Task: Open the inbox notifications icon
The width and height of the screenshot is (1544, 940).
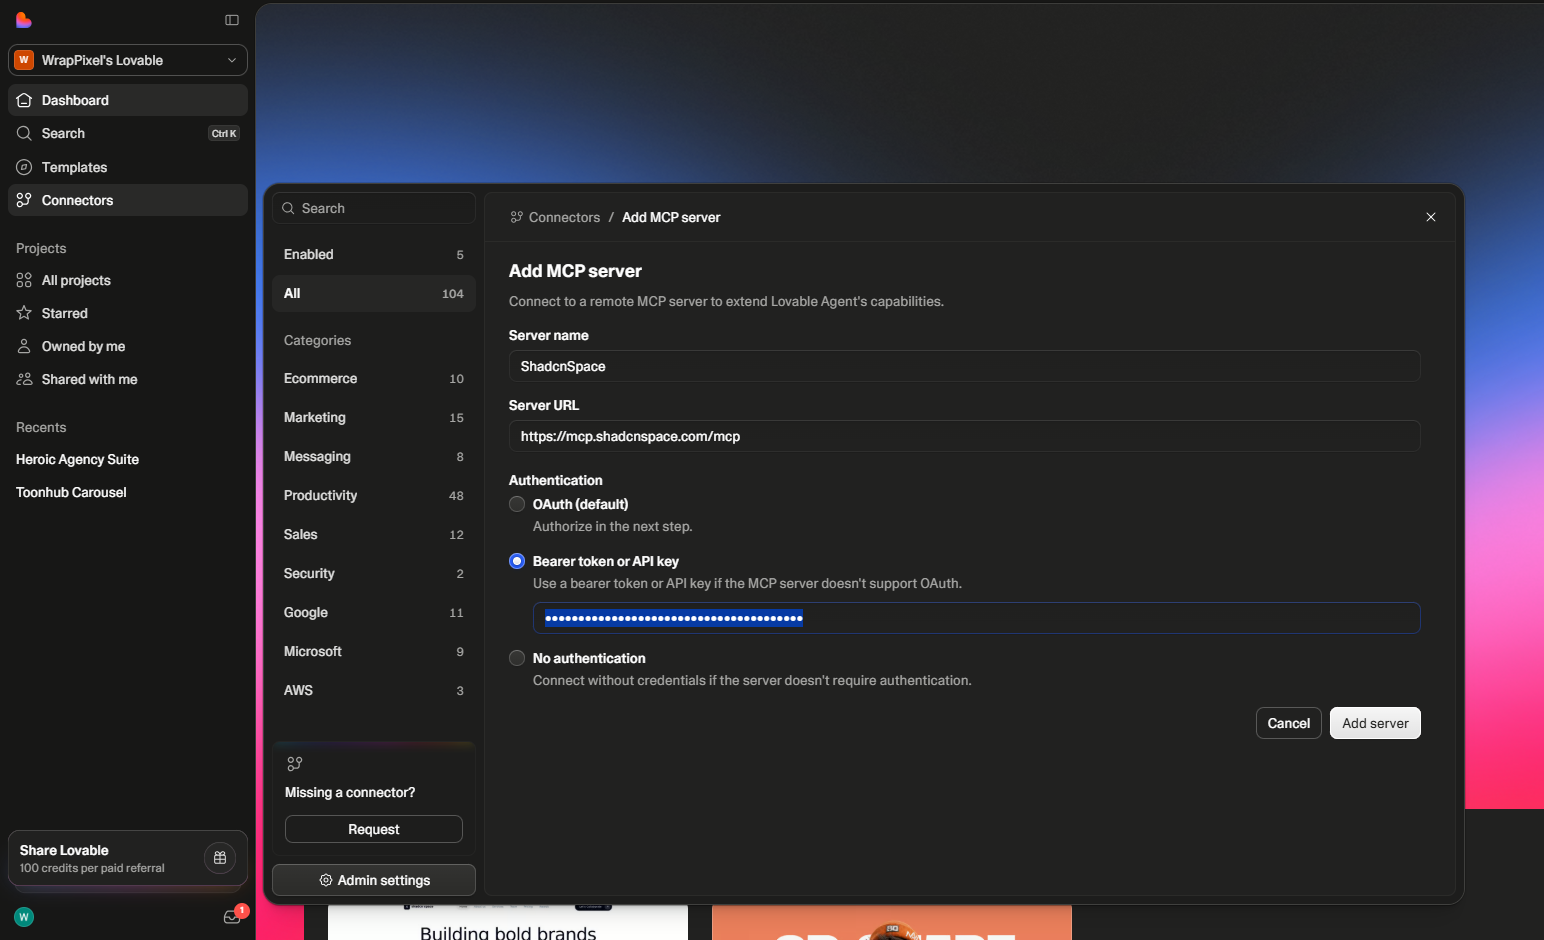Action: point(232,917)
